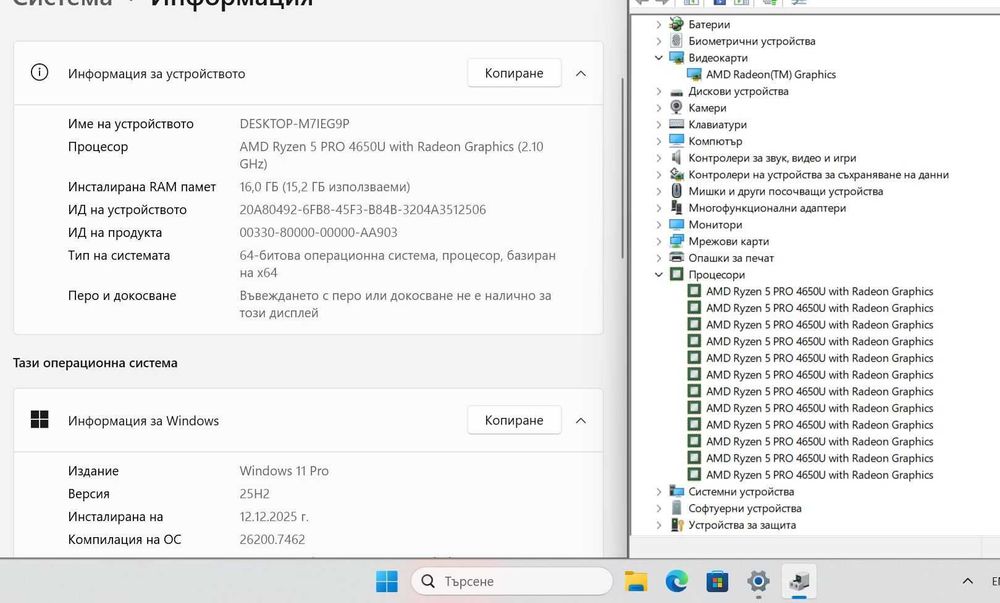Click the Камери webcam icon
The image size is (1000, 603).
(x=676, y=108)
